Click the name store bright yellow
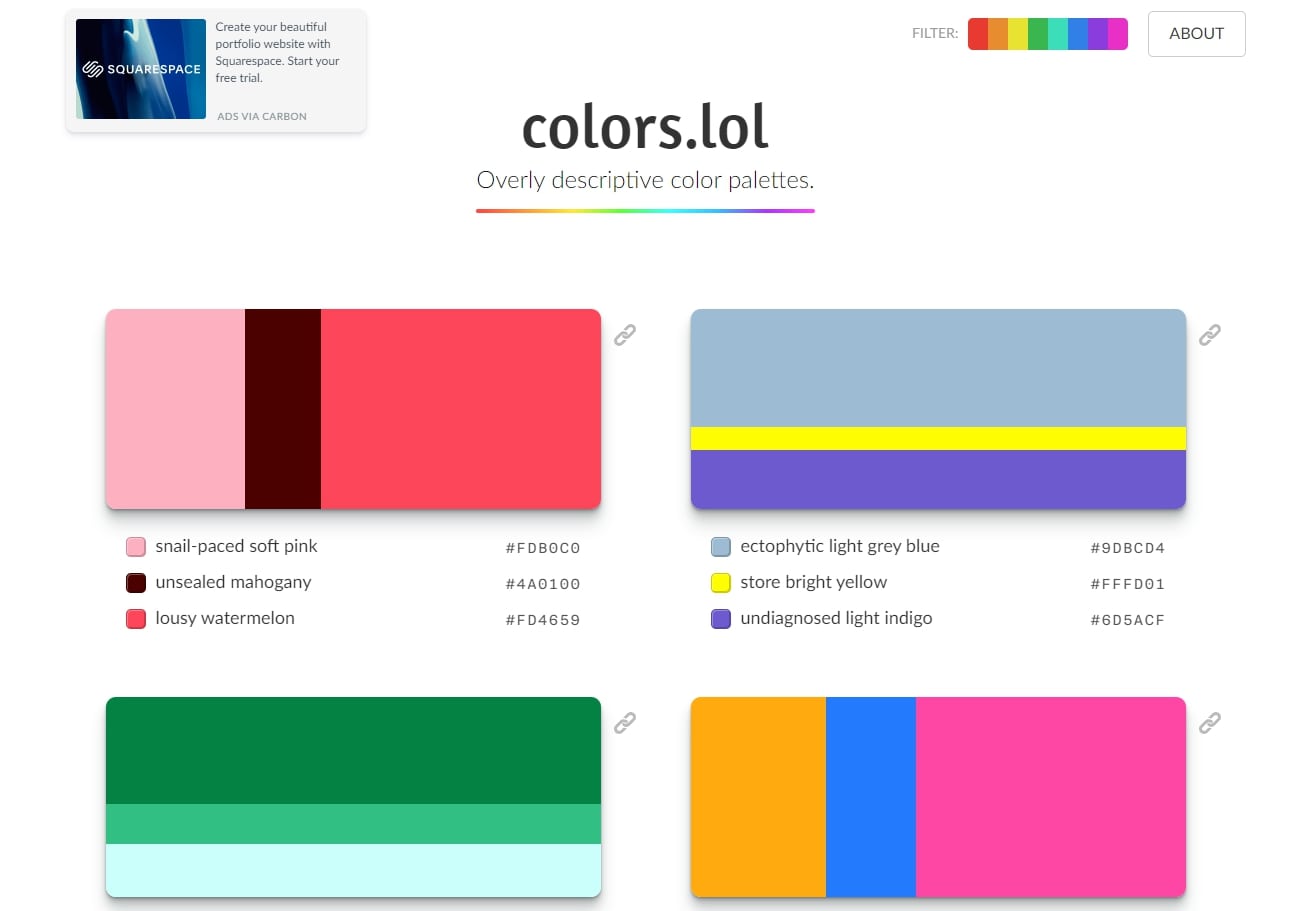Viewport: 1304px width, 911px height. [x=814, y=582]
